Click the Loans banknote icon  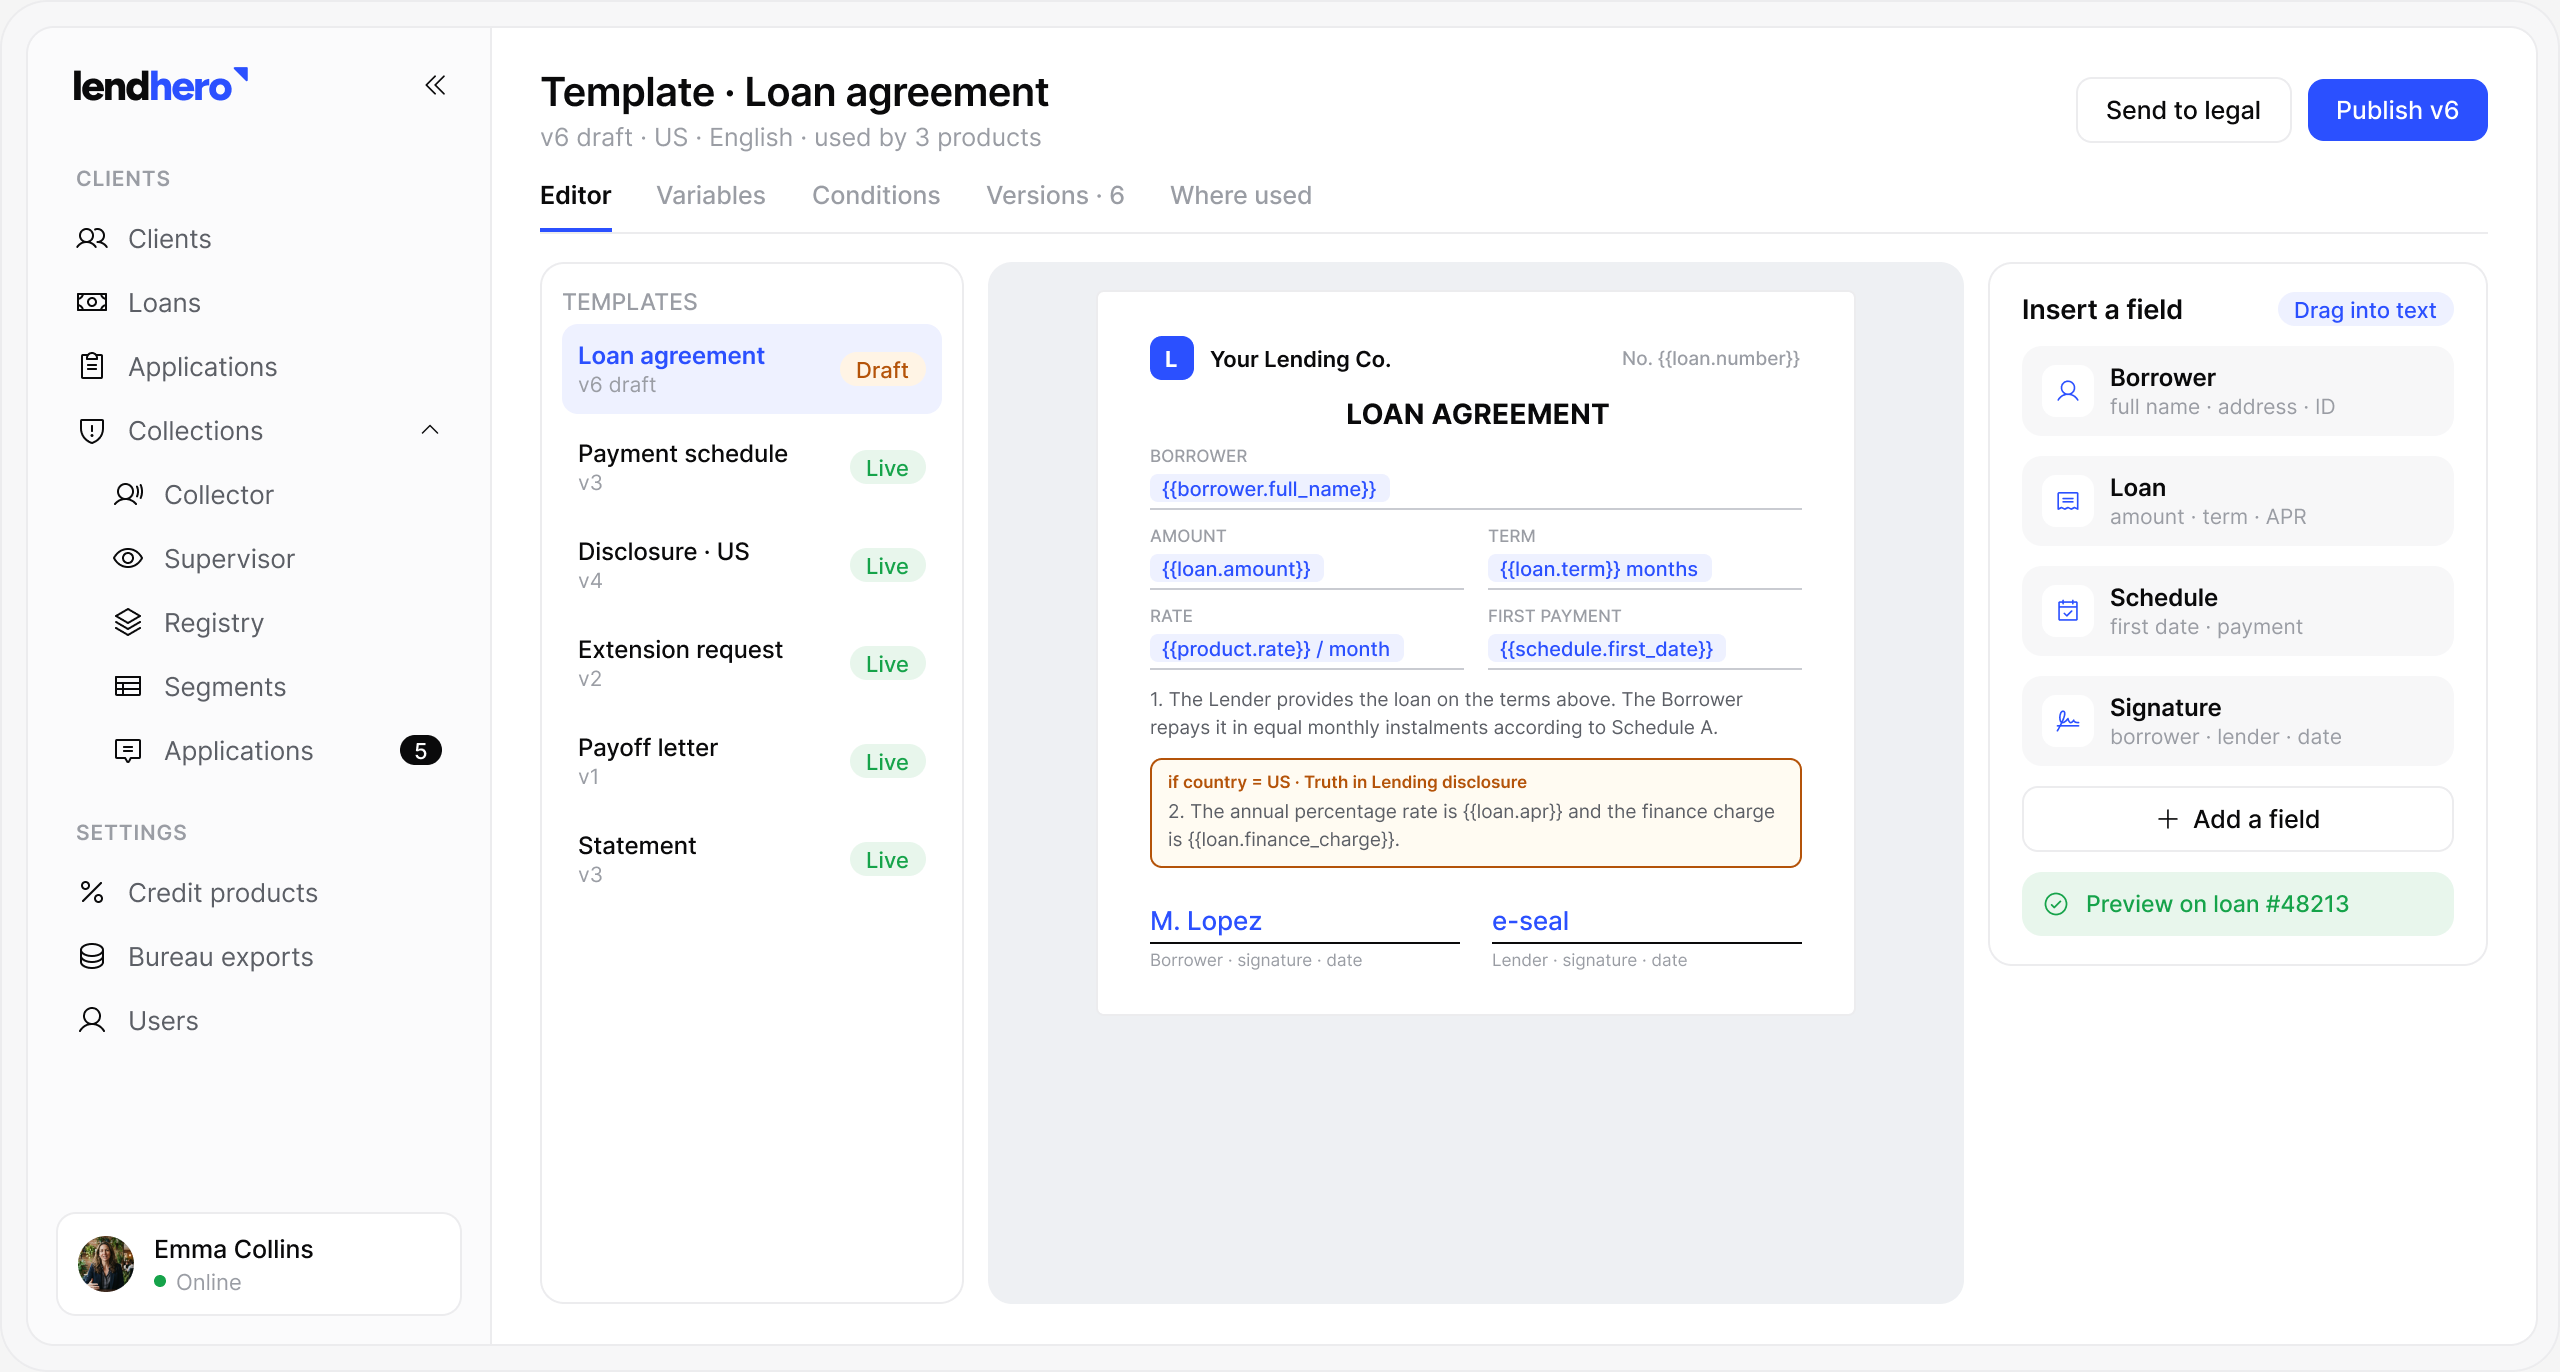[92, 302]
